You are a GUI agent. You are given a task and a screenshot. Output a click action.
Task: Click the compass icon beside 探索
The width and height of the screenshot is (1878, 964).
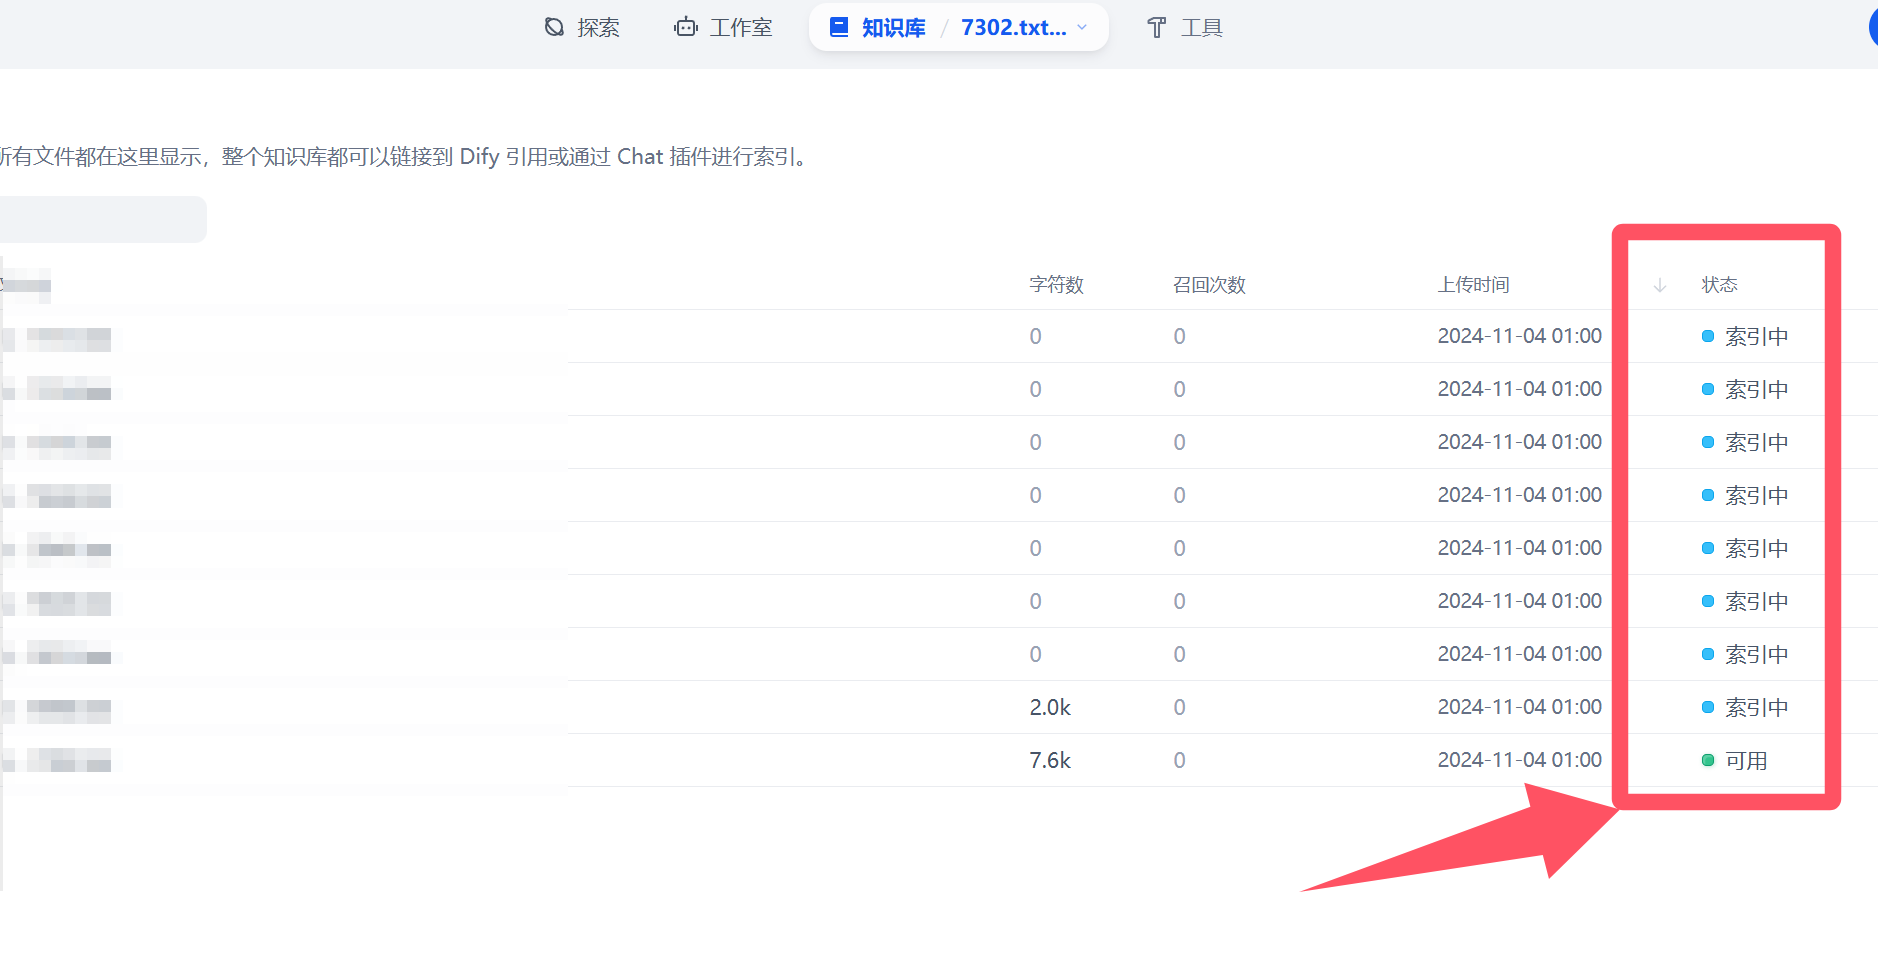tap(554, 27)
